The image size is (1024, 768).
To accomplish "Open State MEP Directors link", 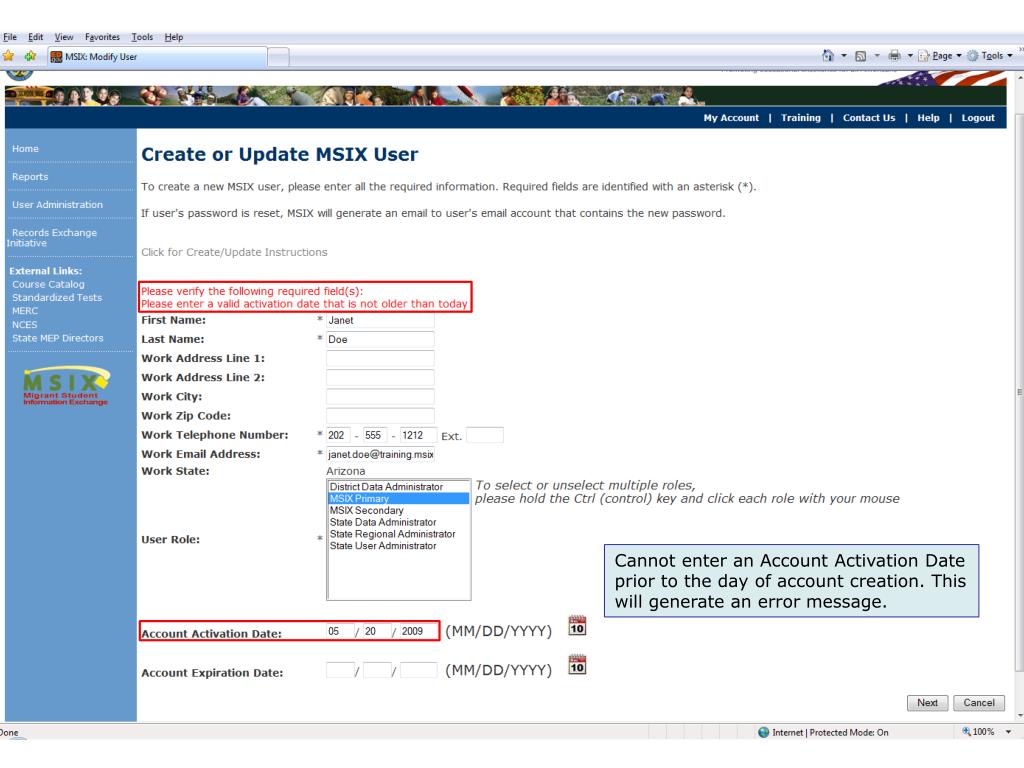I will click(57, 338).
